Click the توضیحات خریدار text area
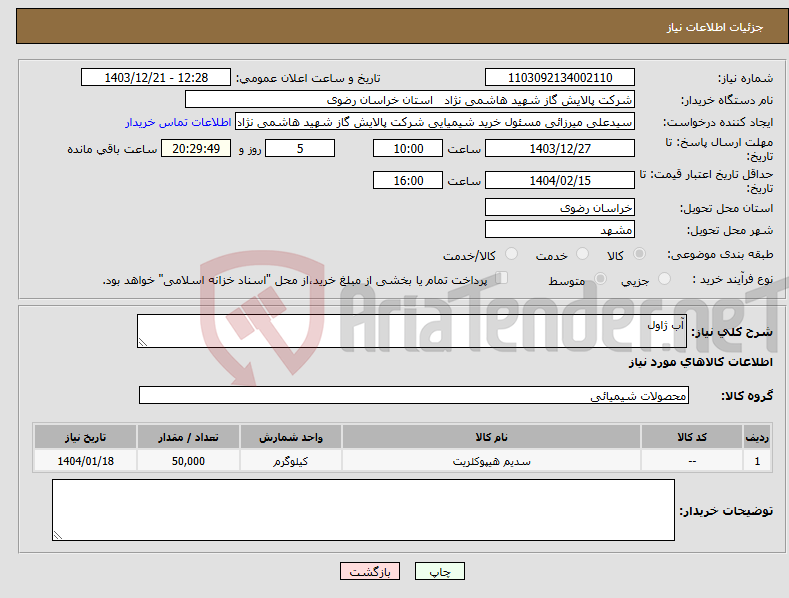The height and width of the screenshot is (598, 789). (x=363, y=510)
